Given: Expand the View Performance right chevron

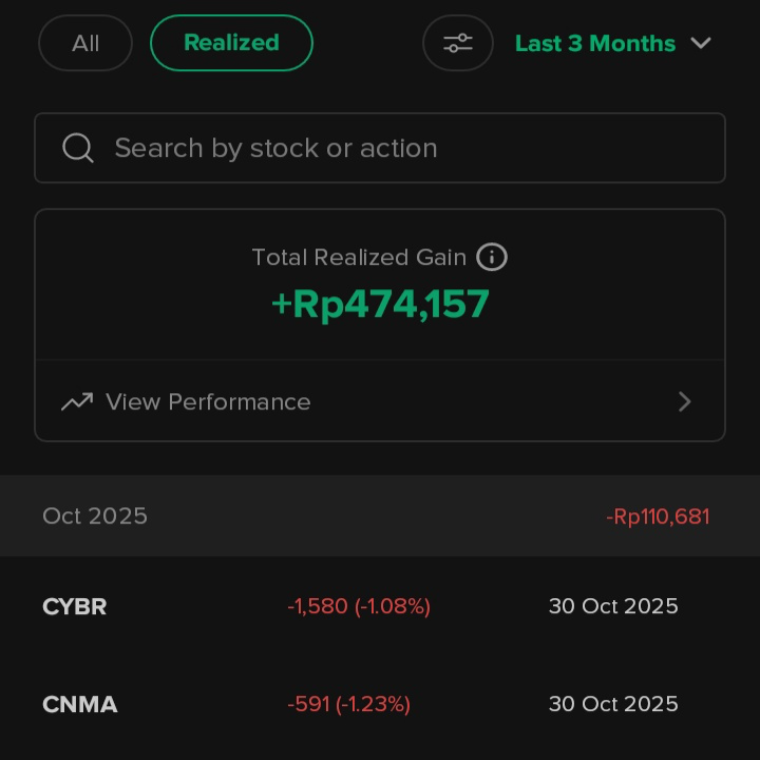Looking at the screenshot, I should click(x=685, y=402).
